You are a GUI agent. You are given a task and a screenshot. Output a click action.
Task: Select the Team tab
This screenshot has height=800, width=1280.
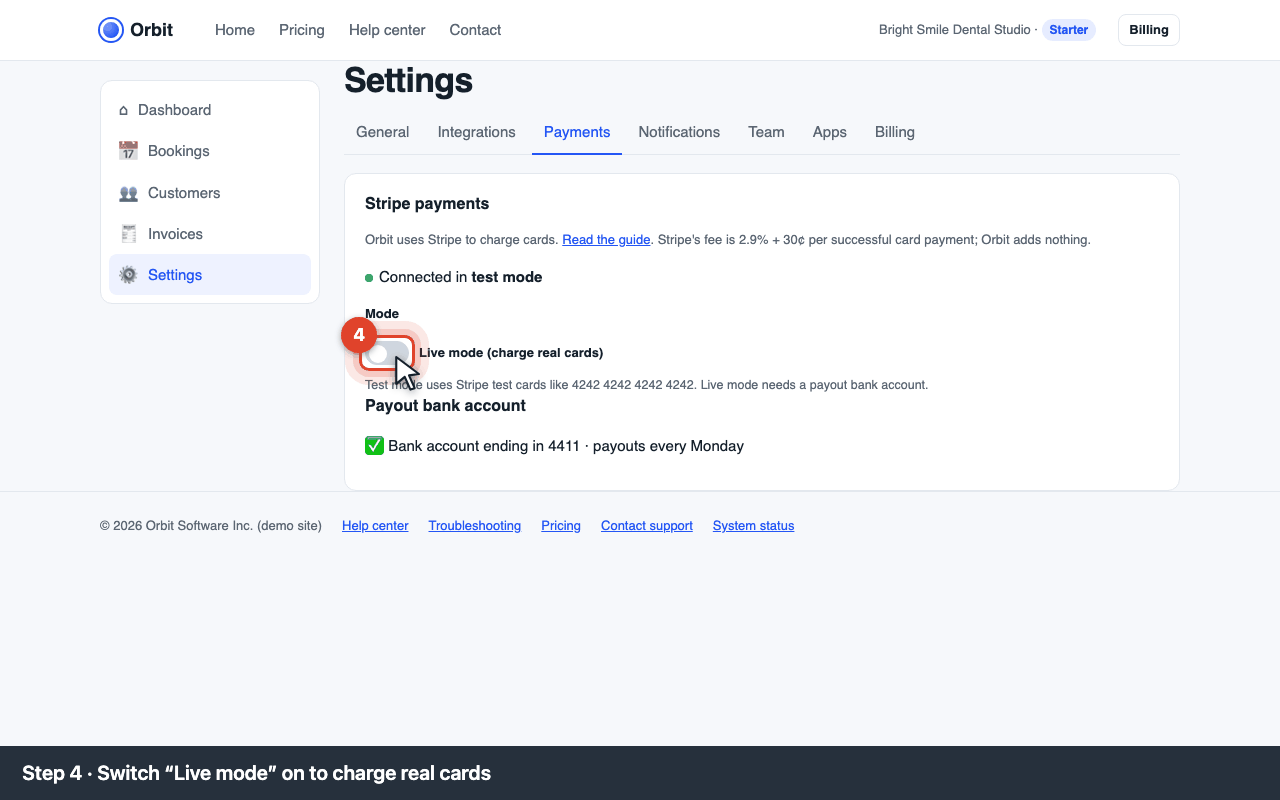tap(766, 132)
